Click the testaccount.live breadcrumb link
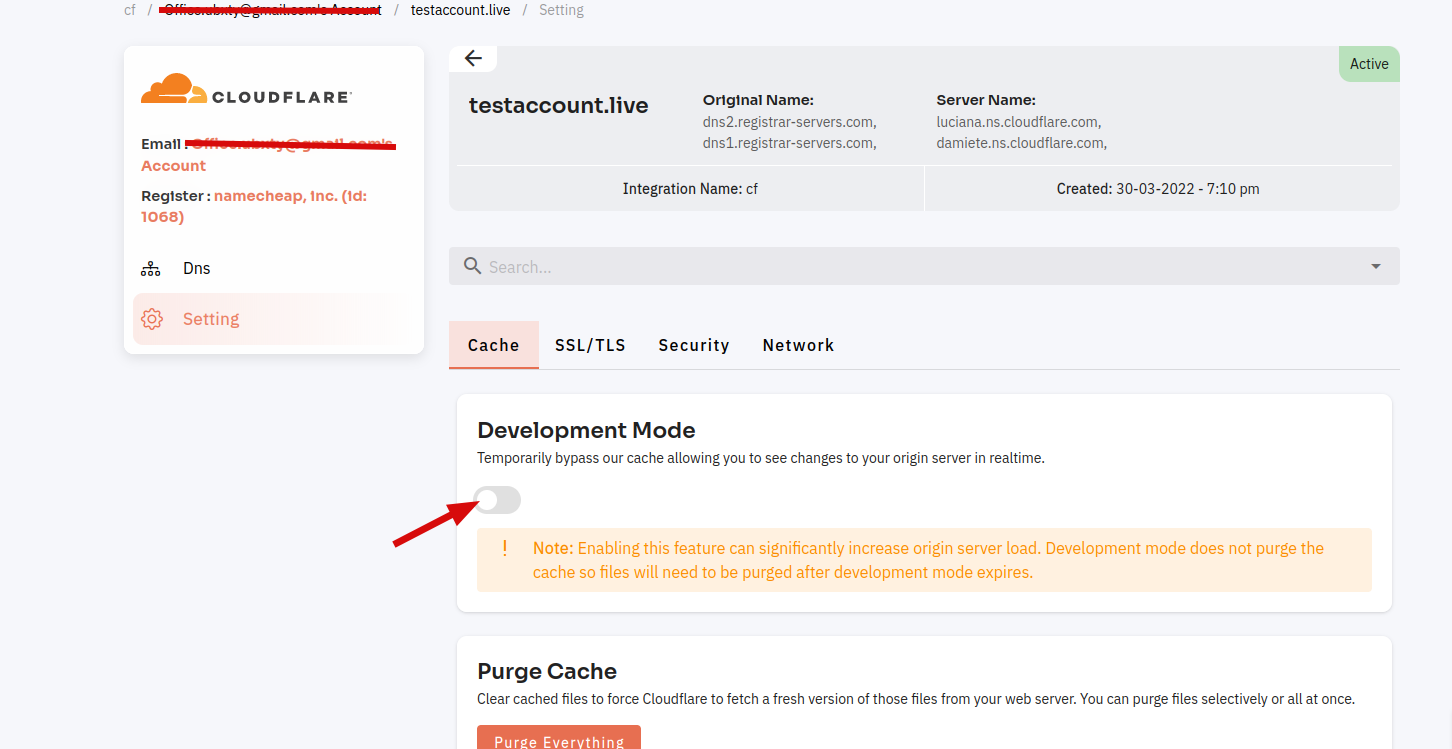 [461, 10]
